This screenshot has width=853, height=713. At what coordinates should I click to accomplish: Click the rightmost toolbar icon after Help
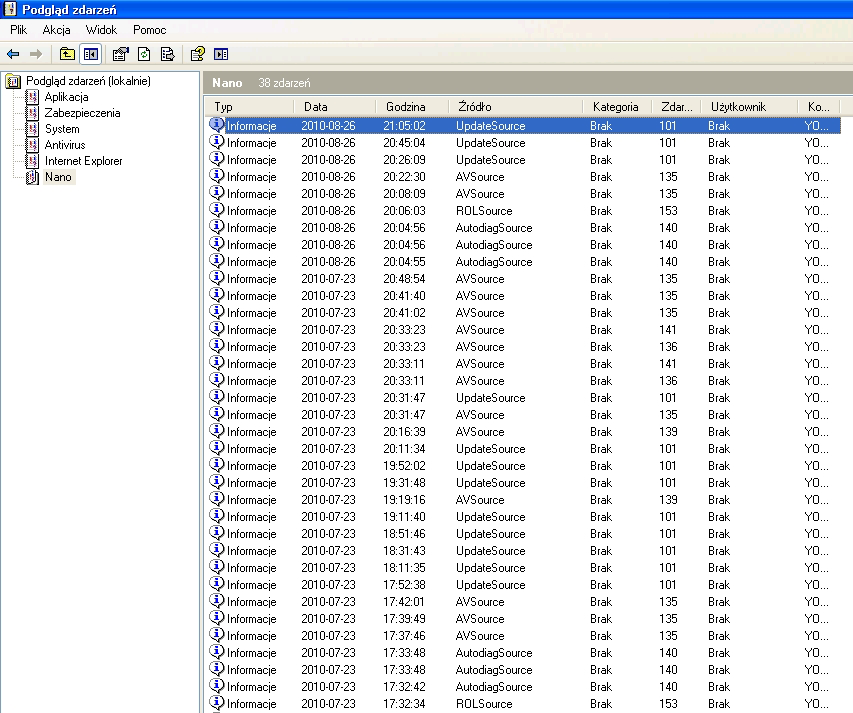(x=221, y=54)
